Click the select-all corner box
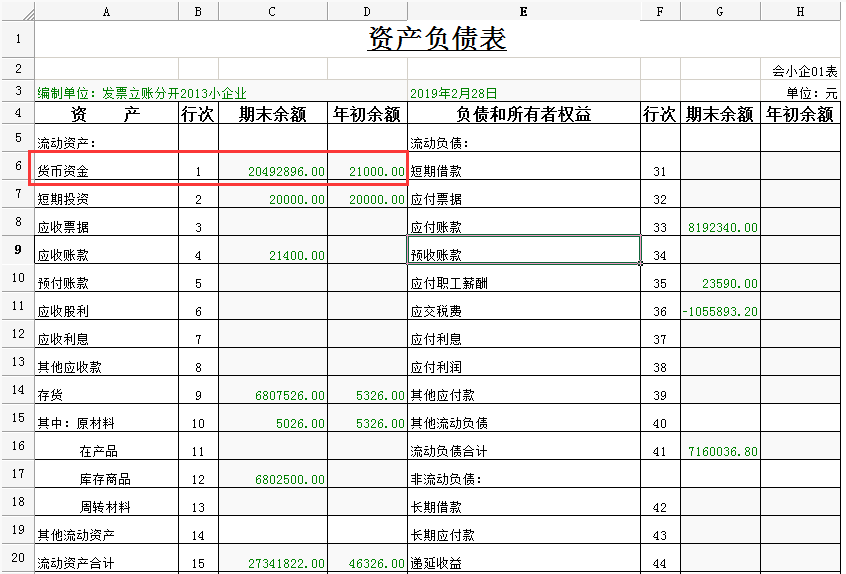 [18, 11]
